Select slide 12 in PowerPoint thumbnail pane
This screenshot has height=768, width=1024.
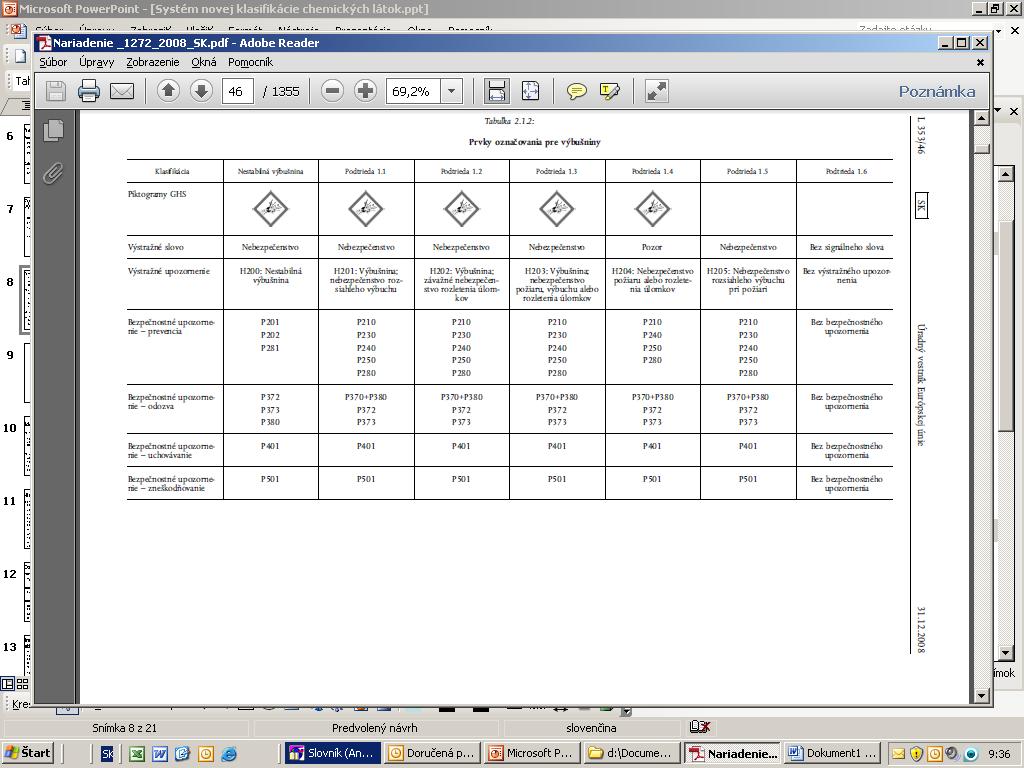(26, 591)
